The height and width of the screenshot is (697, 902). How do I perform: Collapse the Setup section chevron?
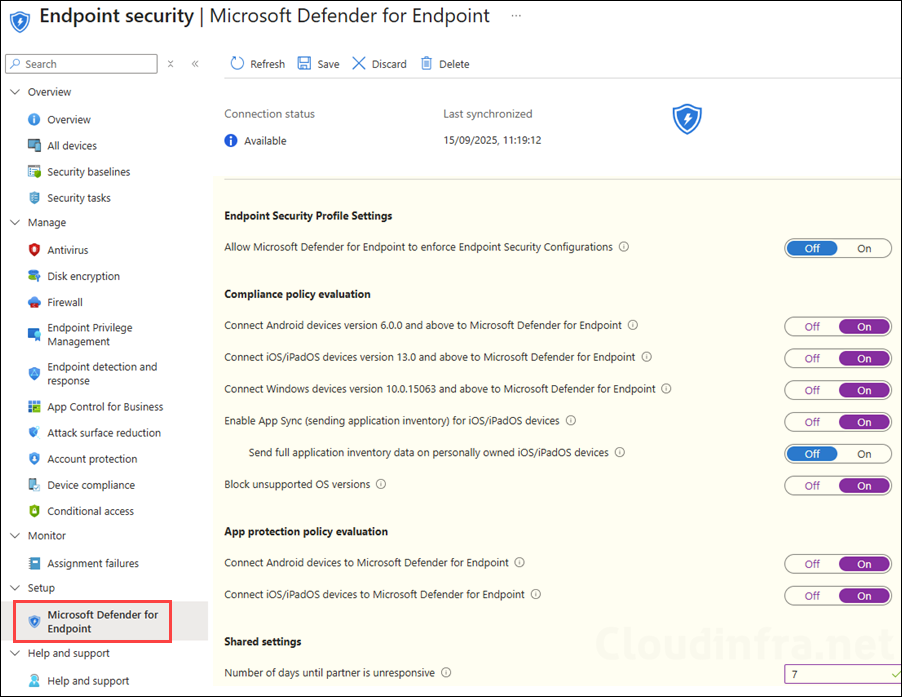coord(16,588)
